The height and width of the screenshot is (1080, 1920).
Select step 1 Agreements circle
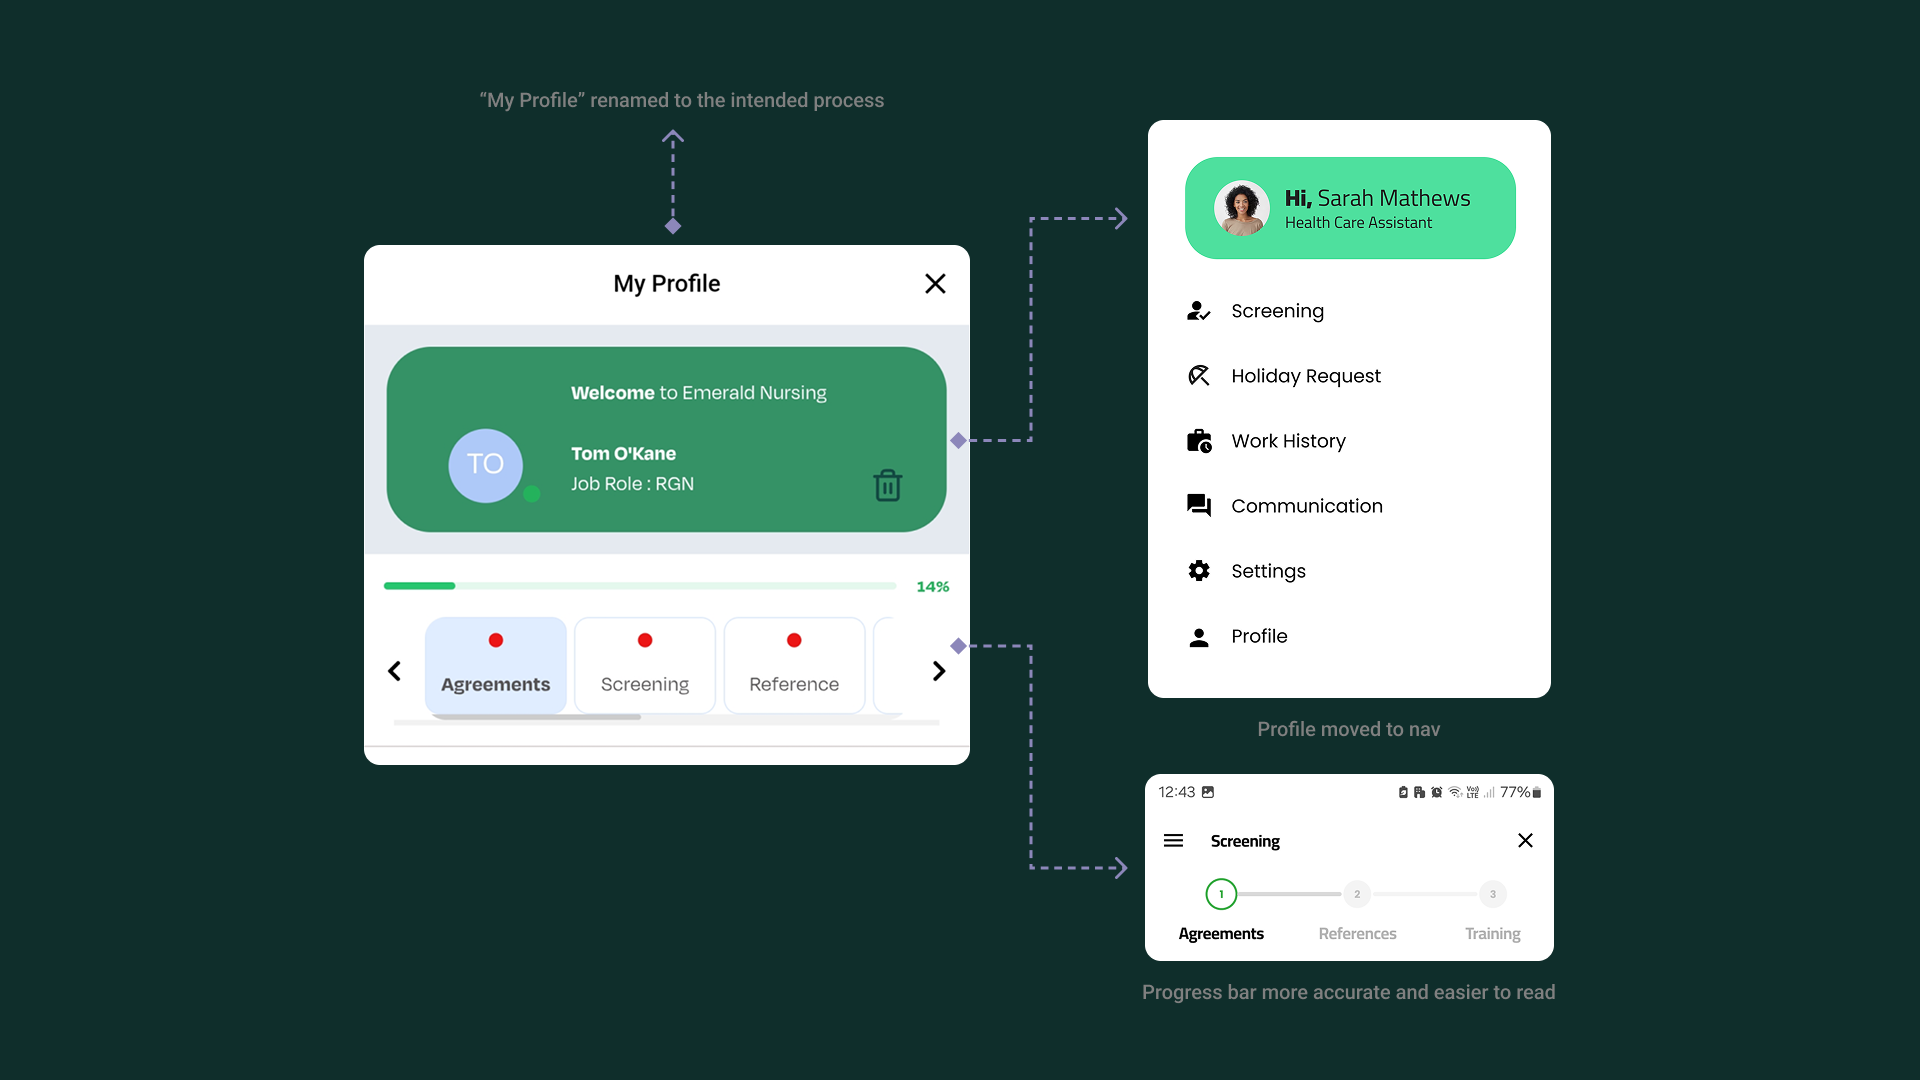[1220, 894]
